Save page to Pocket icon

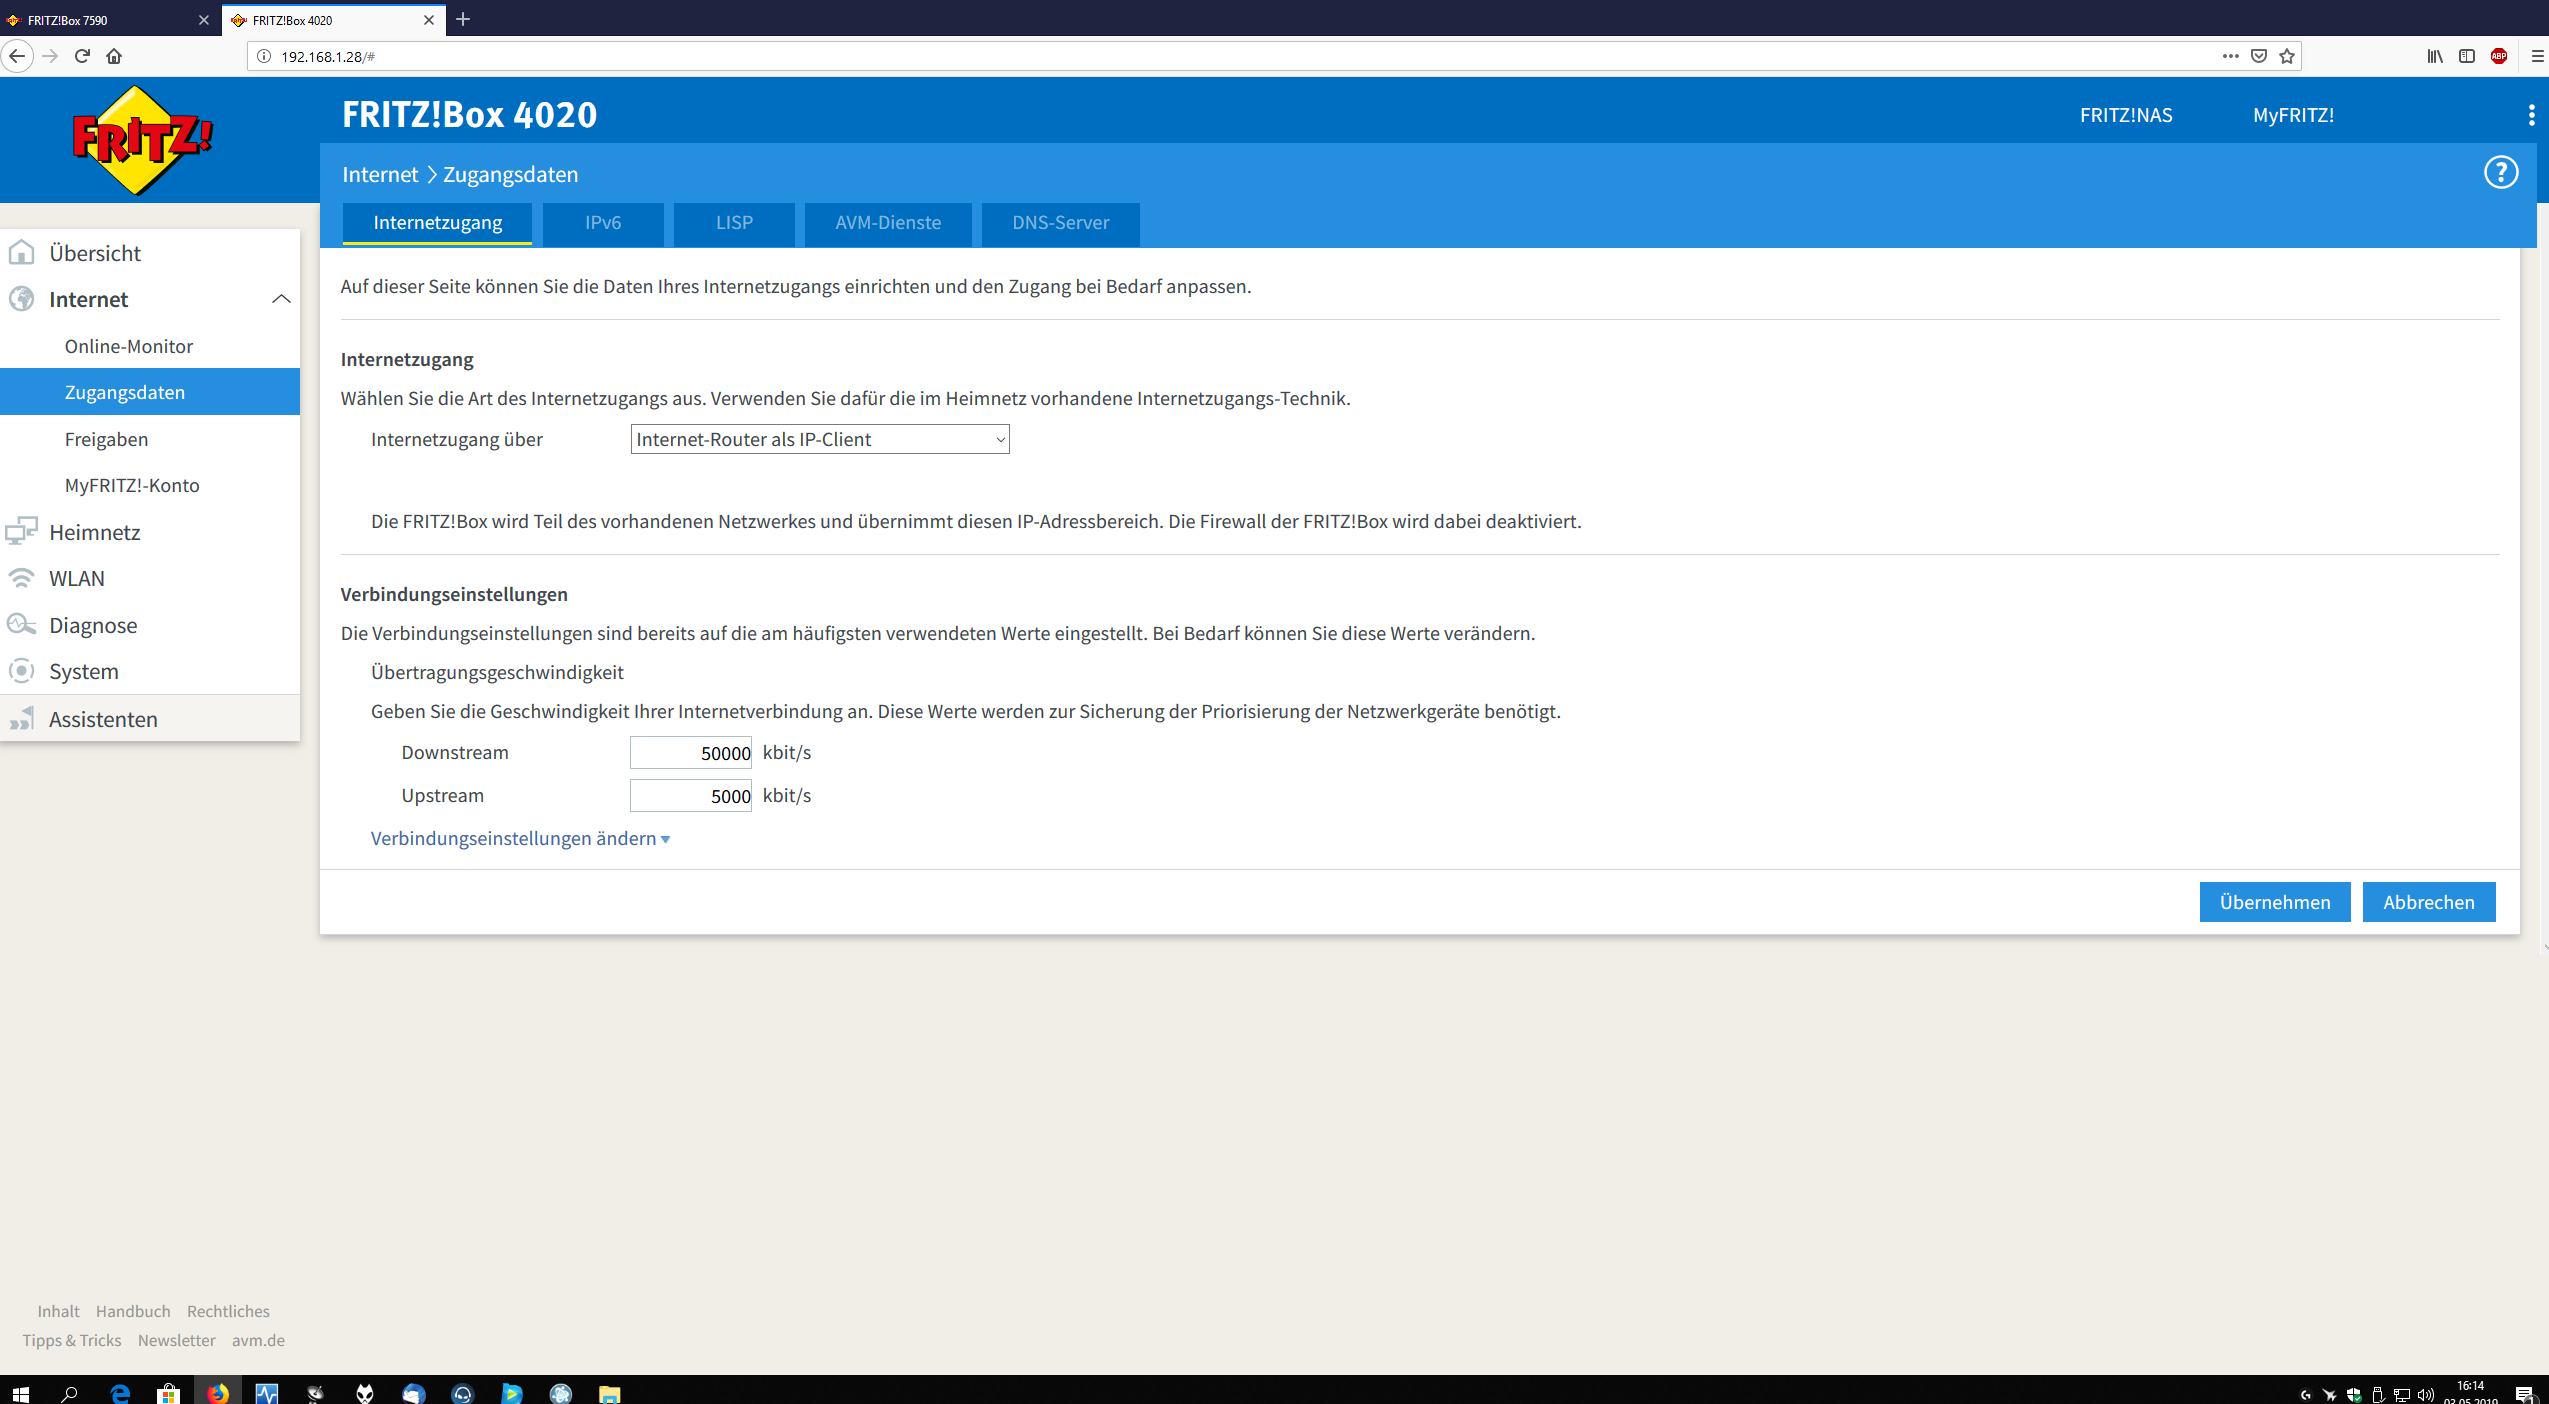(2259, 56)
